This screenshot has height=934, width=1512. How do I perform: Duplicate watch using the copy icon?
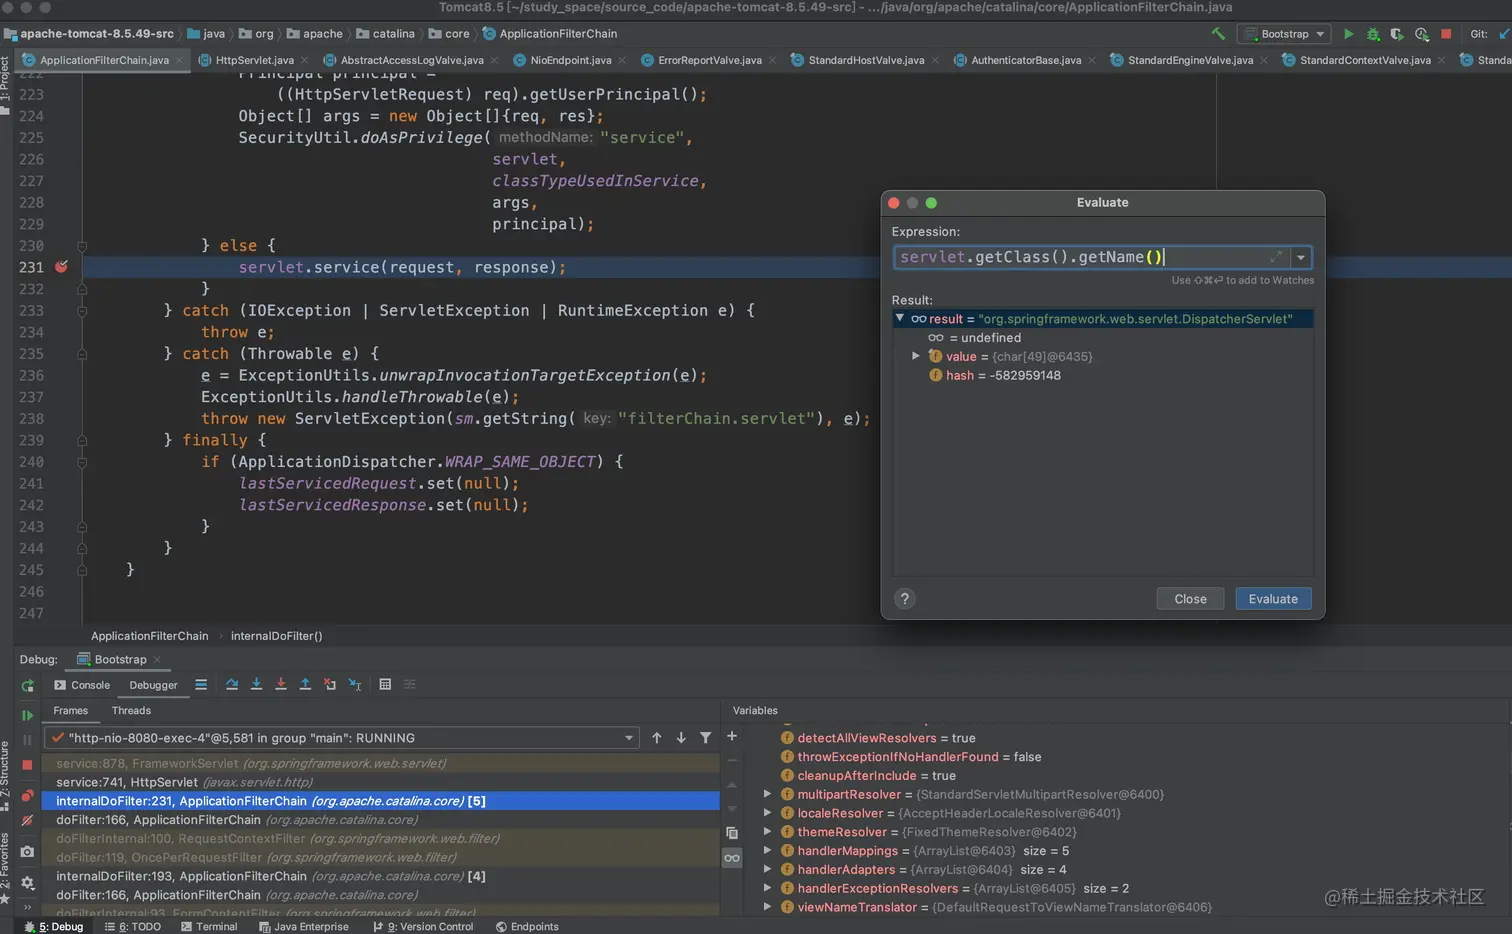pos(732,833)
